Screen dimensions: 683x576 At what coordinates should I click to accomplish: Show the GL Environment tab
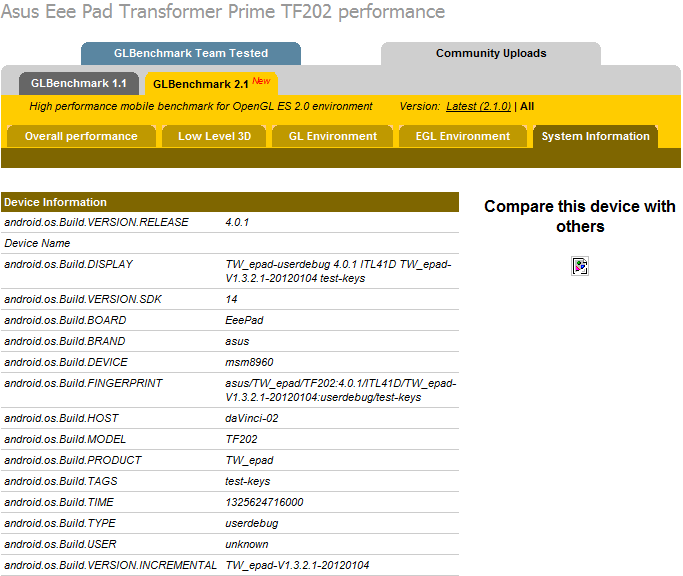[x=333, y=136]
